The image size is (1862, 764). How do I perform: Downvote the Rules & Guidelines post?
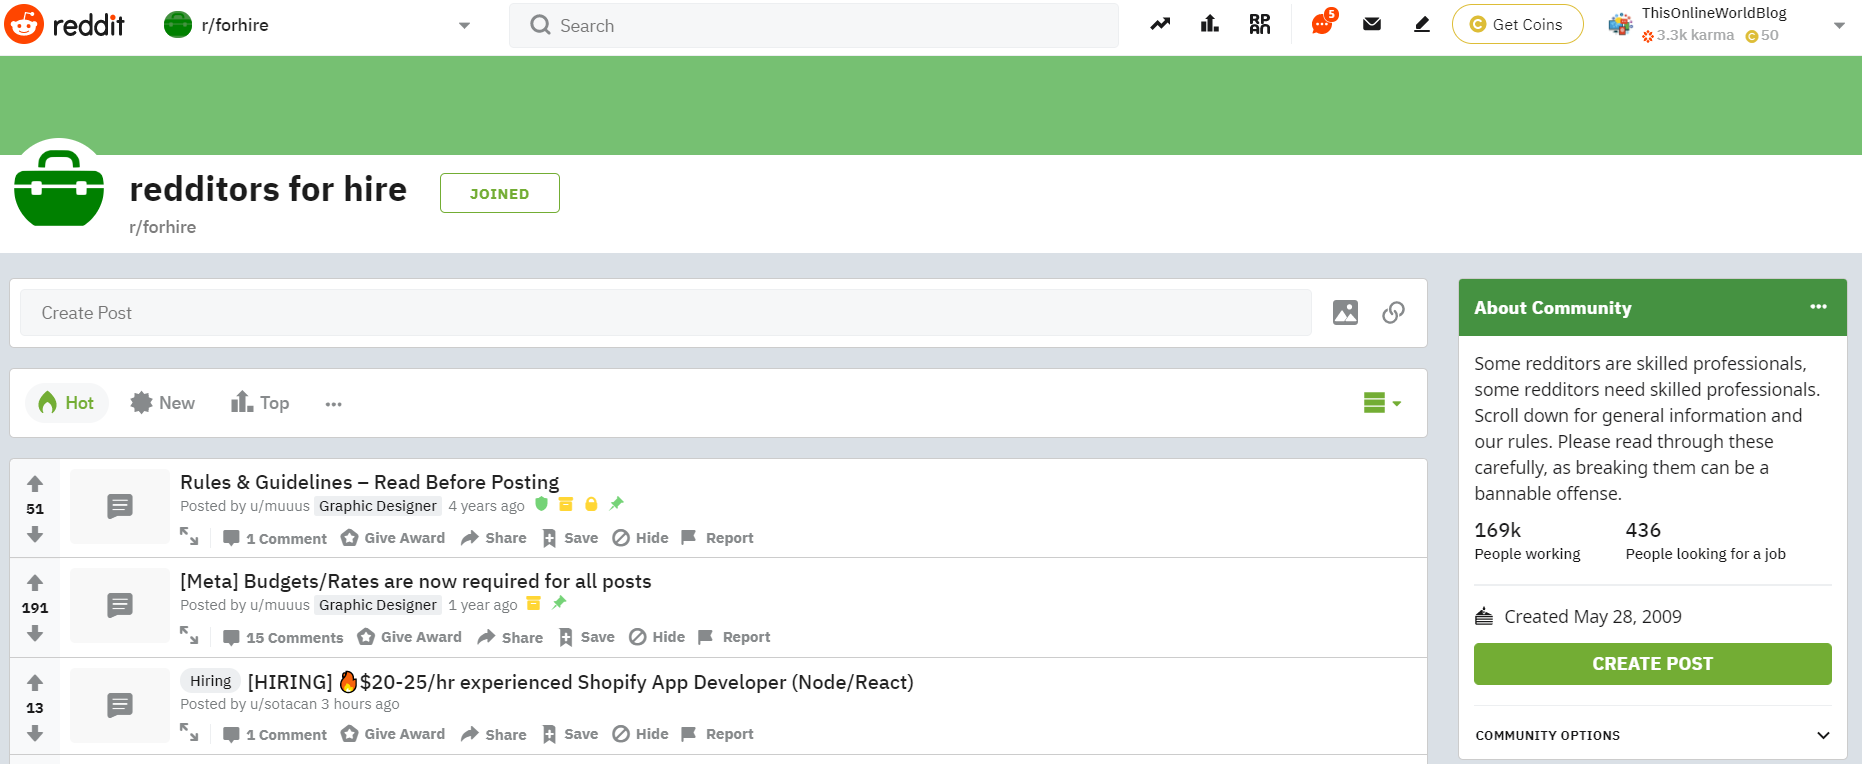tap(35, 535)
